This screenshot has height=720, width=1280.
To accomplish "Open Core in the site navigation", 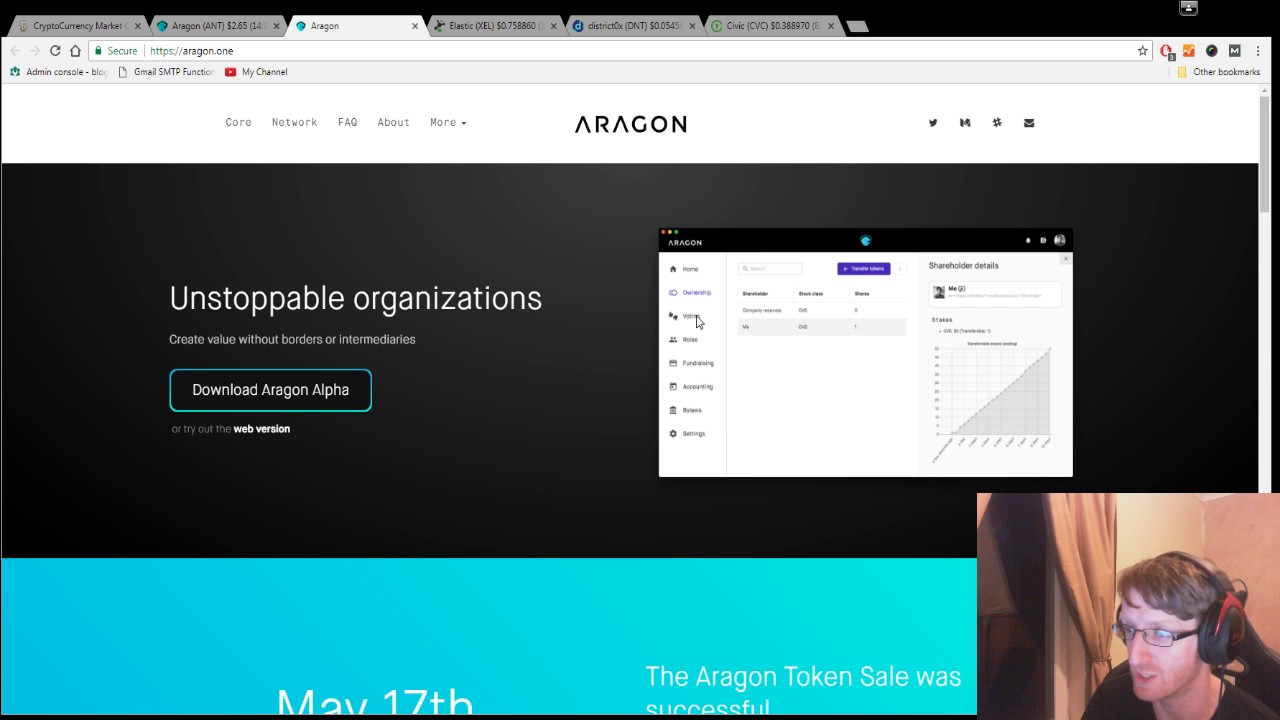I will 238,122.
